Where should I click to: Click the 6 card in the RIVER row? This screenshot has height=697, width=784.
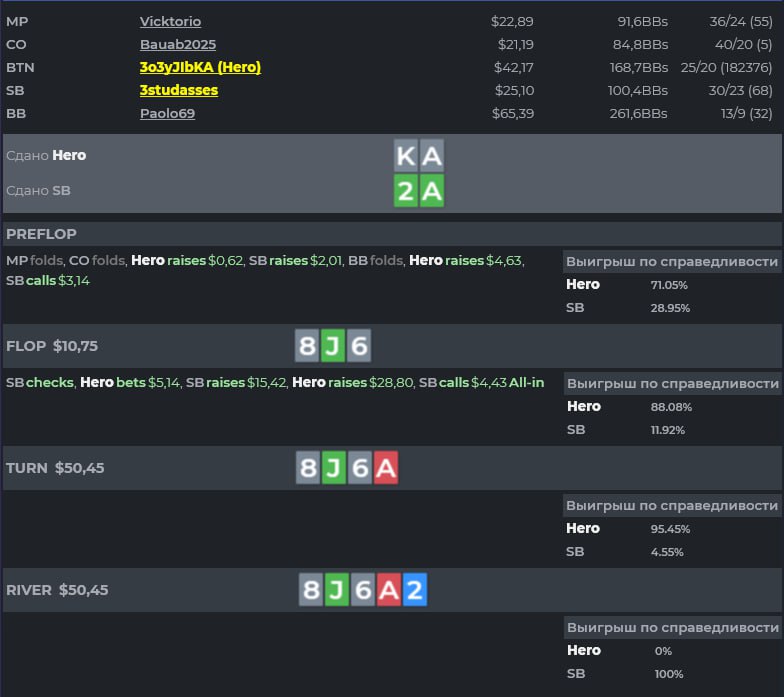tap(363, 590)
